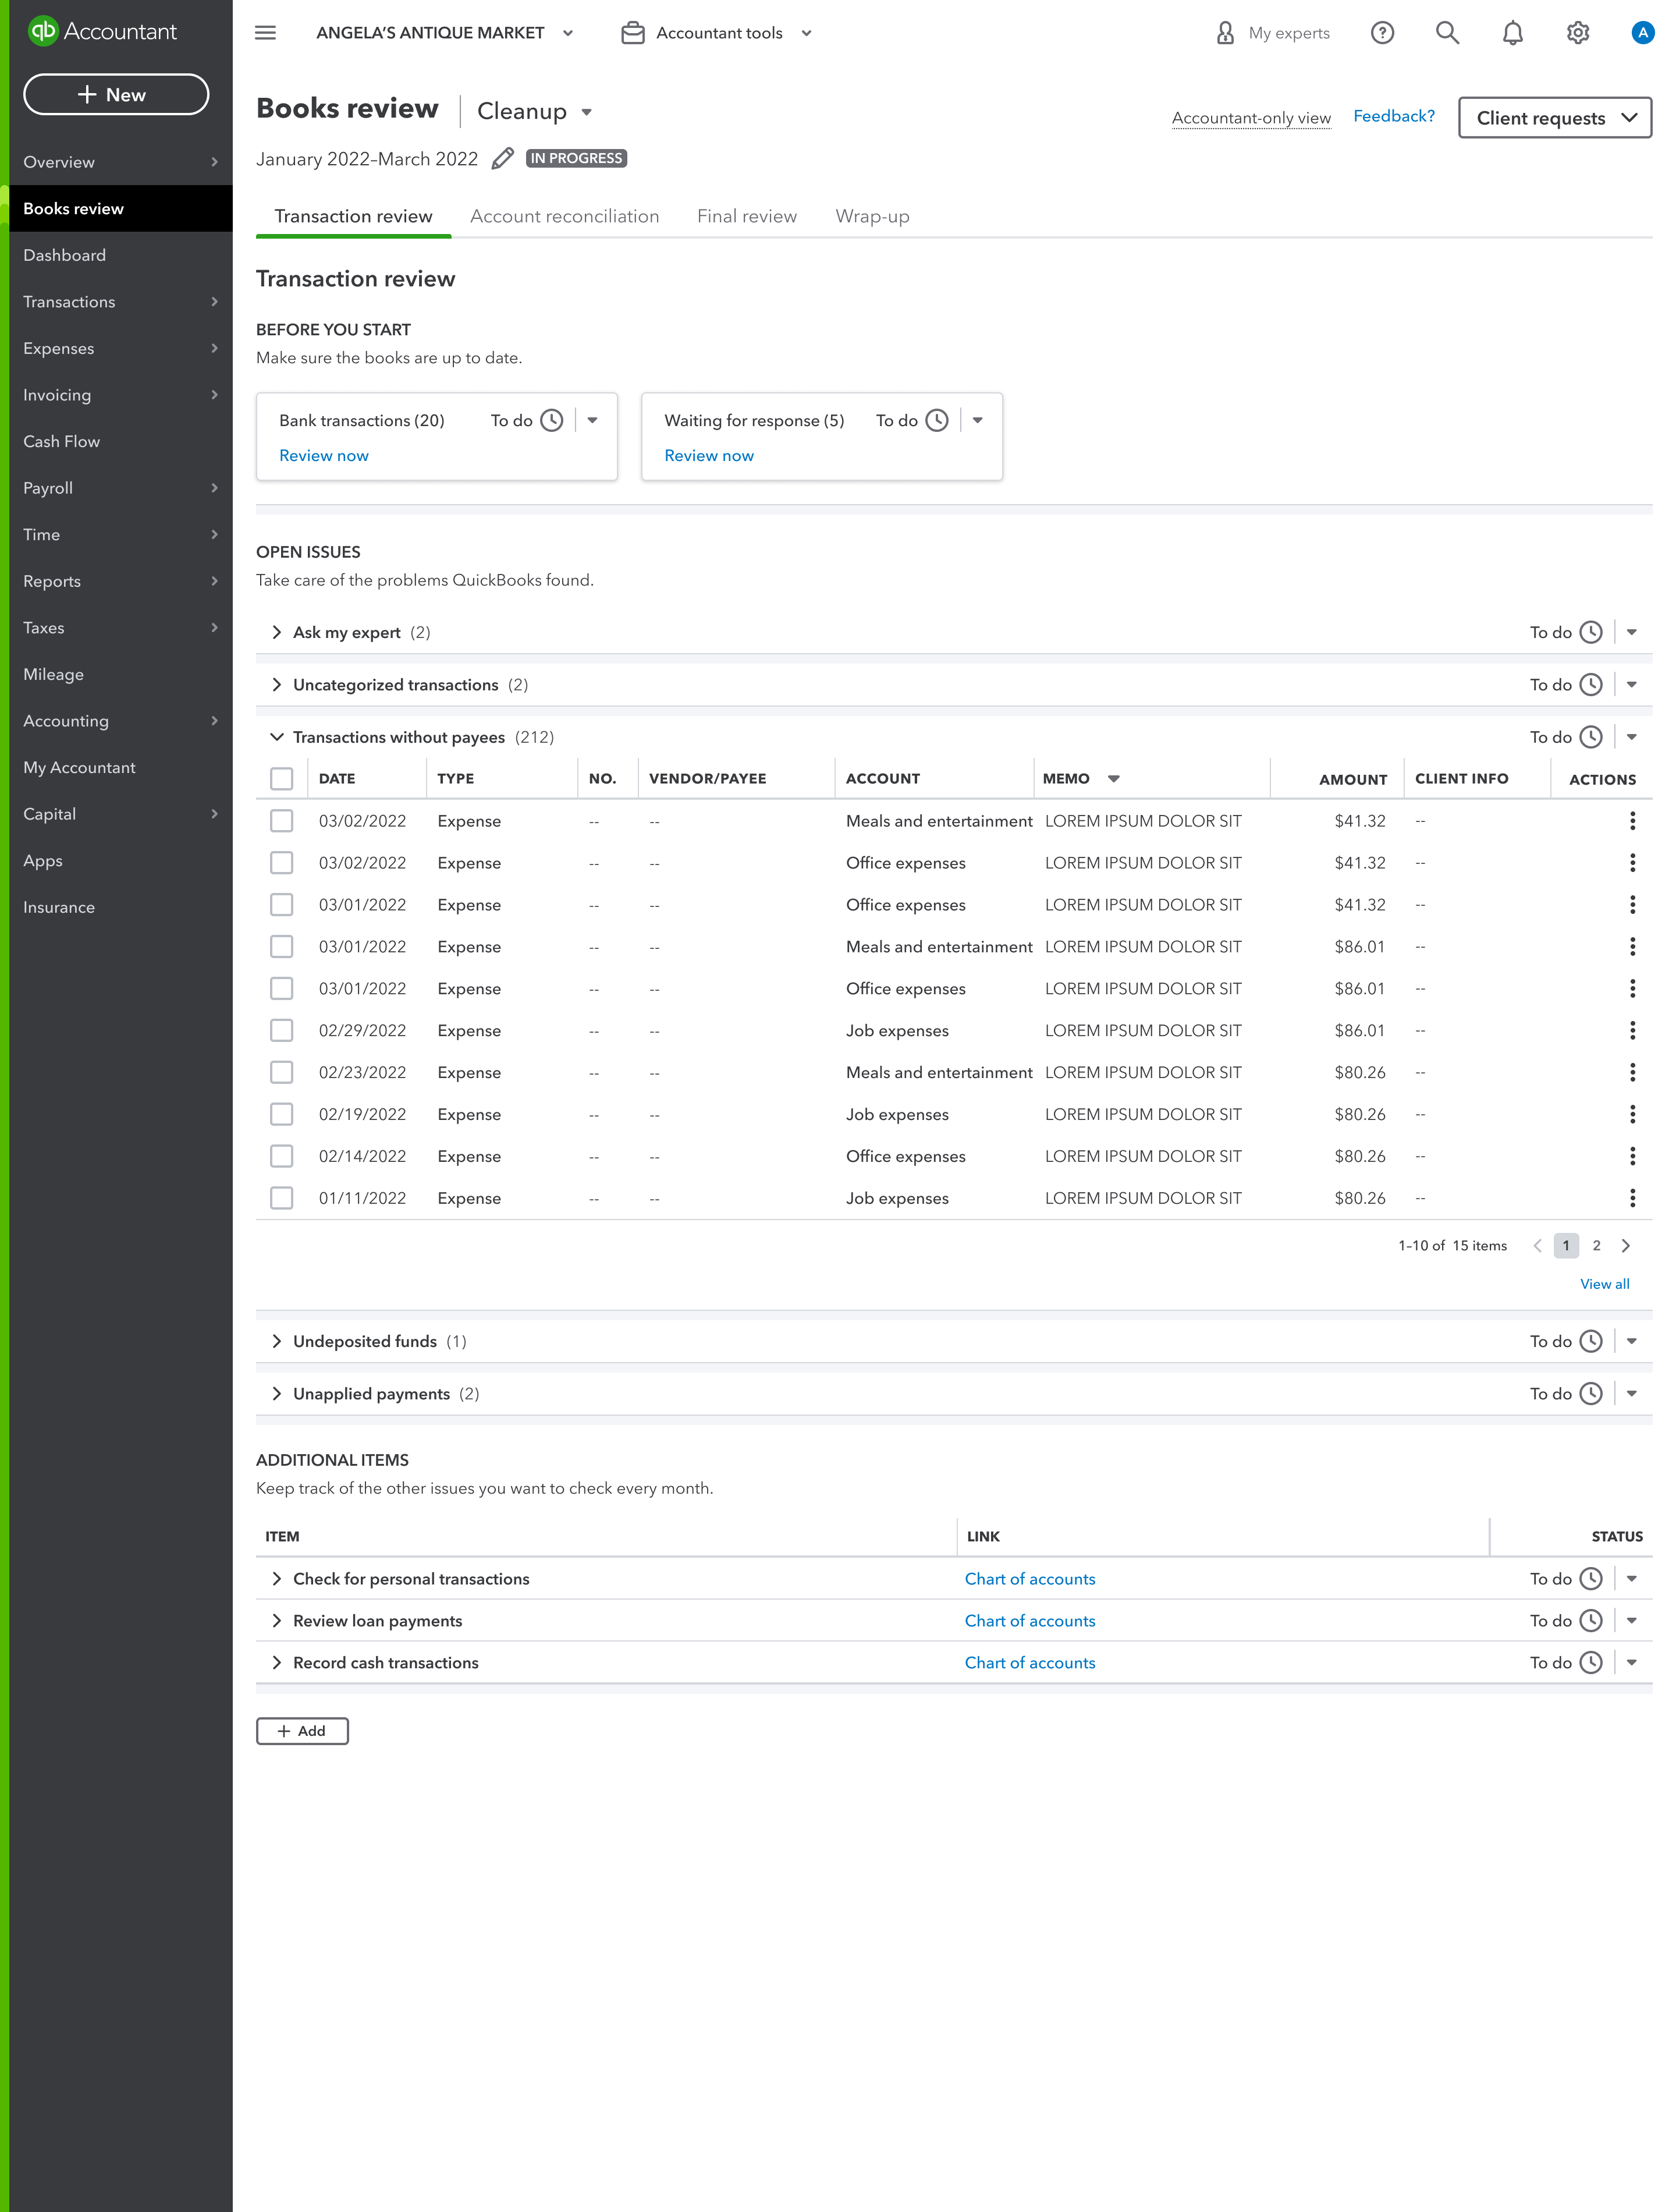This screenshot has width=1676, height=2212.
Task: Click Review now under Waiting for response
Action: (x=709, y=456)
